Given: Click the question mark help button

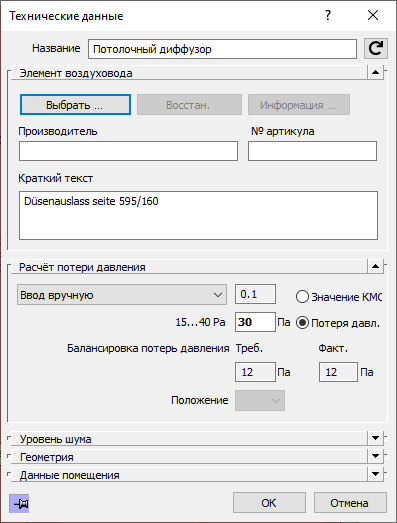Looking at the screenshot, I should 328,15.
